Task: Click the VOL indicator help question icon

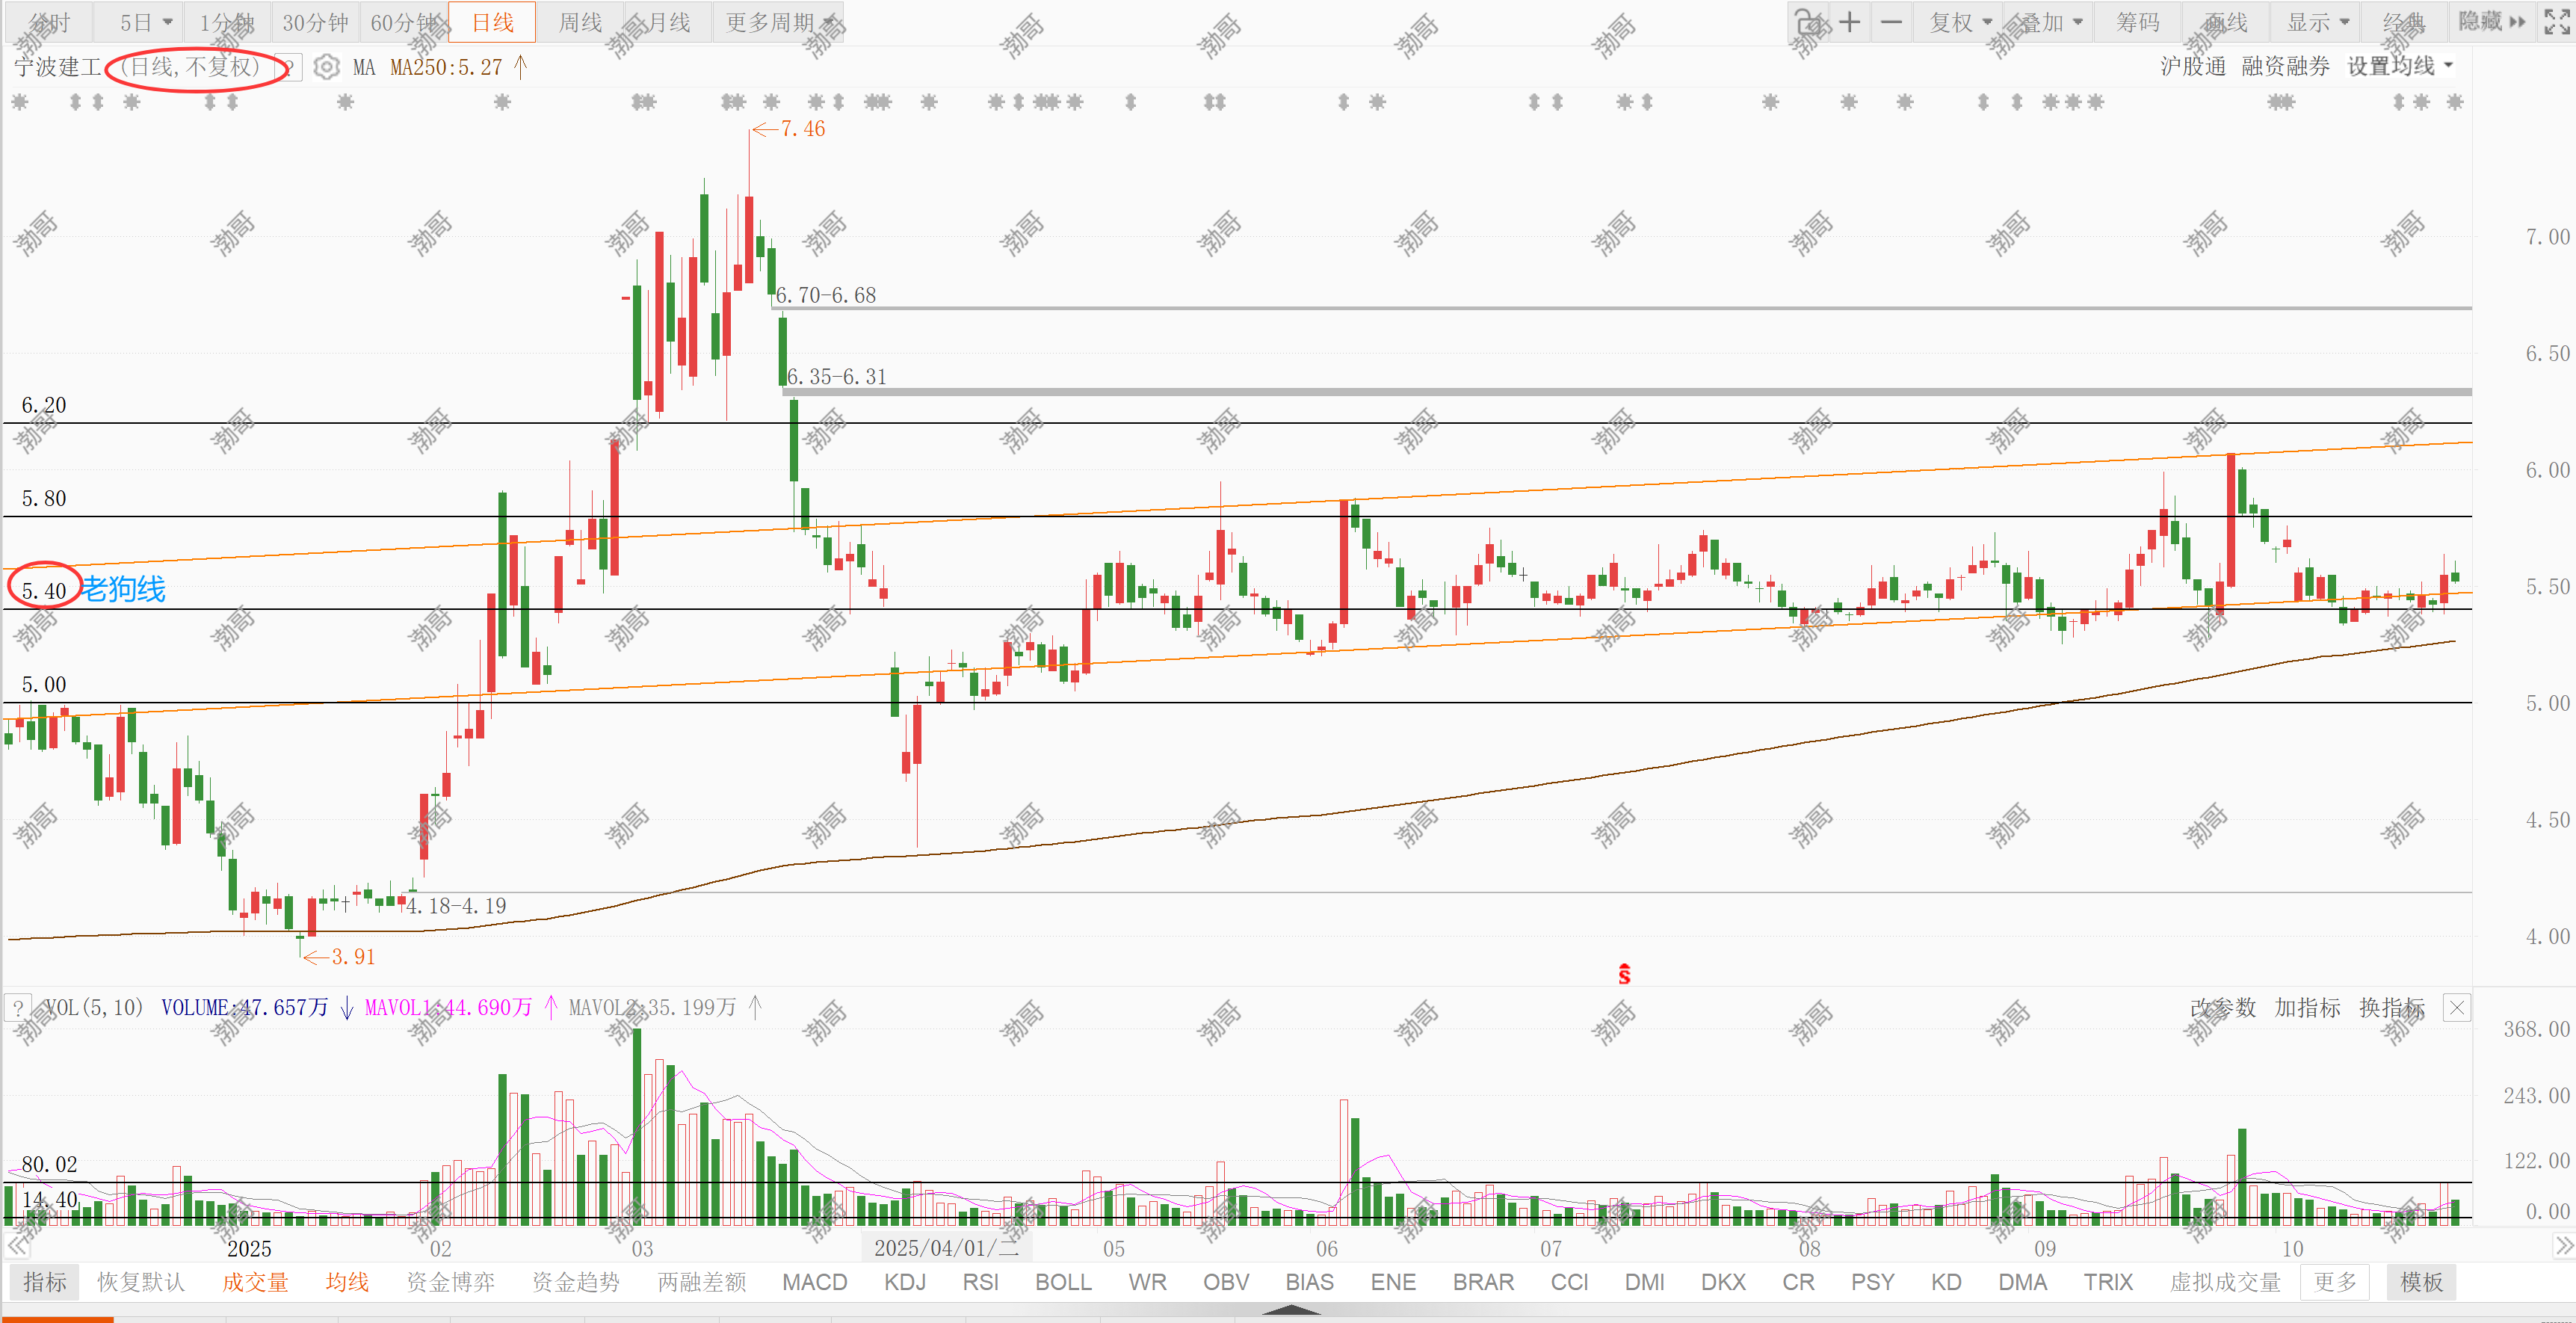Action: (18, 1007)
